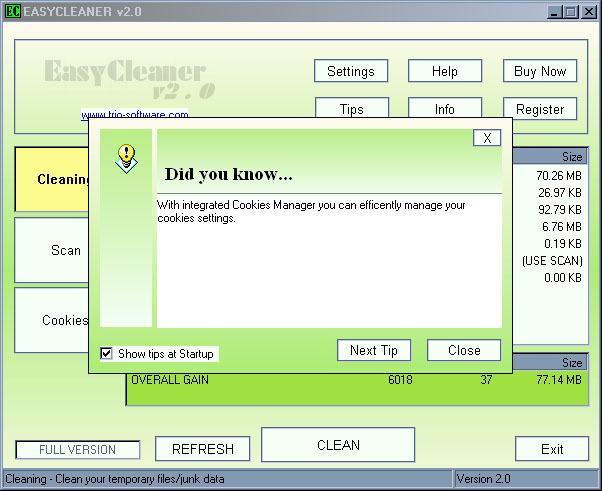Screen dimensions: 602x491
Task: Click the OVERALL GAIN row label
Action: [x=170, y=380]
